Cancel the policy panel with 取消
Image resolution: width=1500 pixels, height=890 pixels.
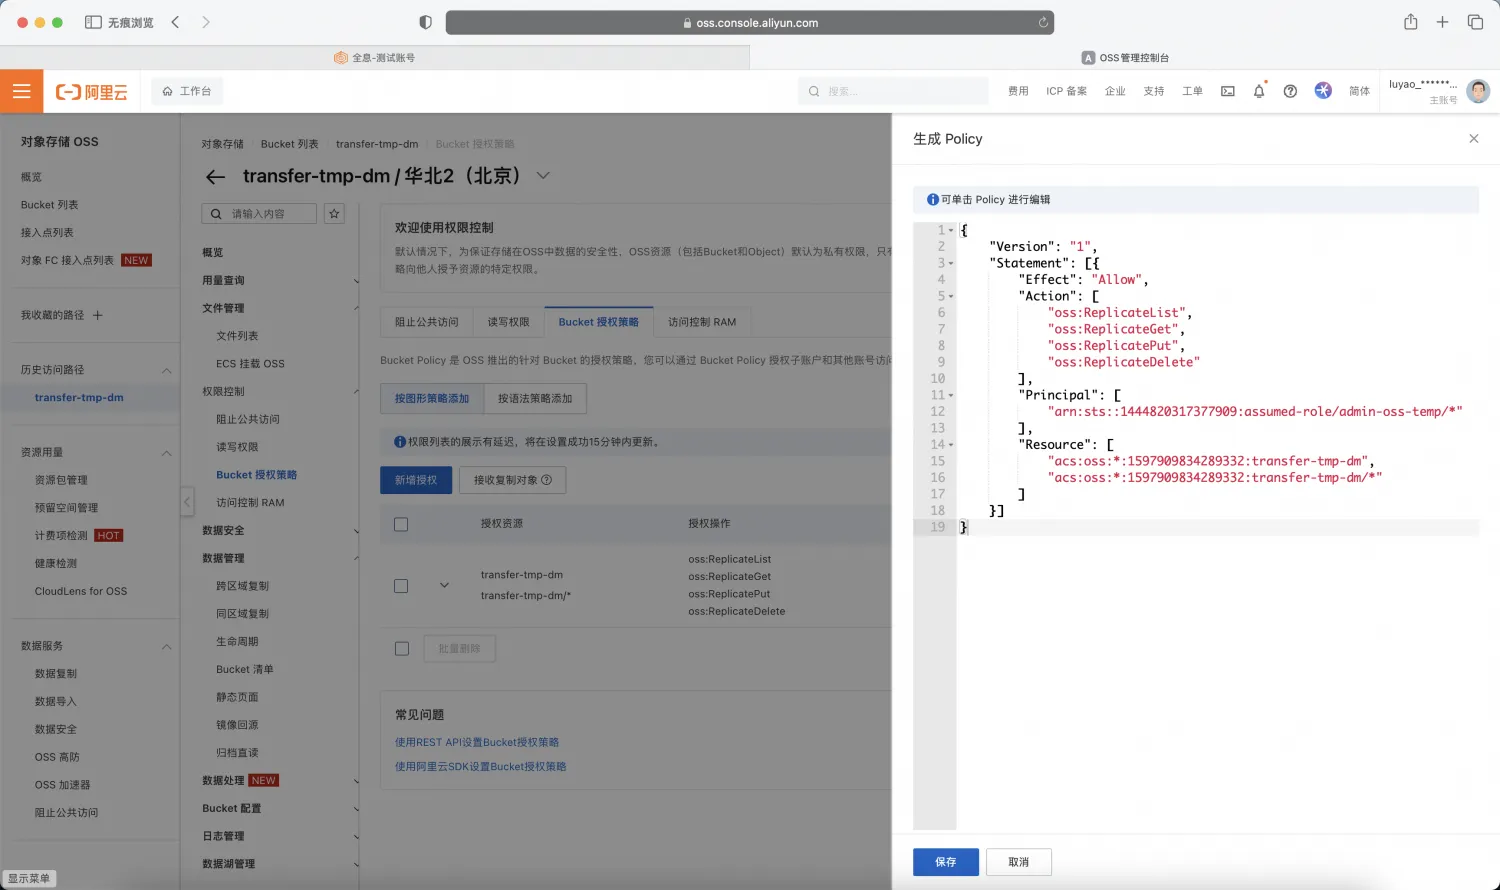coord(1018,862)
